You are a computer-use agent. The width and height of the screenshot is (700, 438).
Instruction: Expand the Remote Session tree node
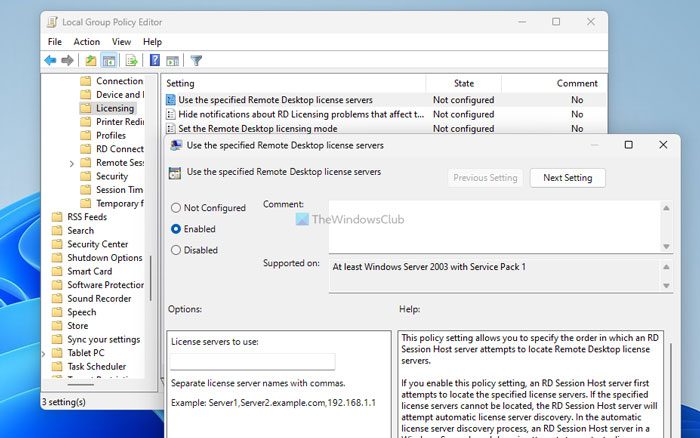click(71, 163)
